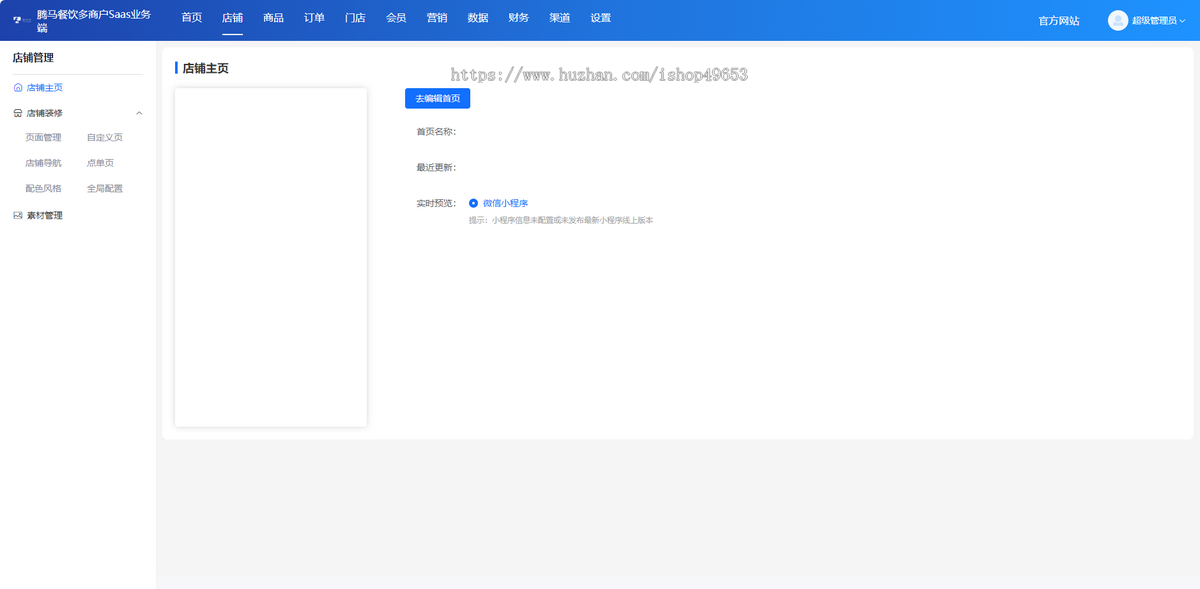The width and height of the screenshot is (1200, 589).
Task: Select 自定义页 under 店铺装修
Action: pyautogui.click(x=105, y=138)
